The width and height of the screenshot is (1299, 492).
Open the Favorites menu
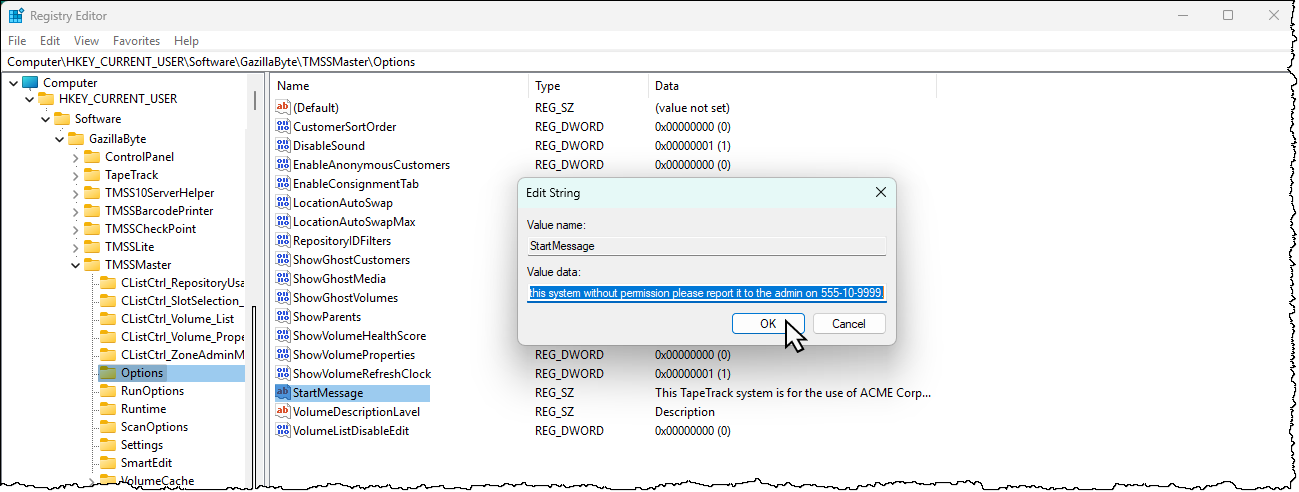[x=136, y=41]
